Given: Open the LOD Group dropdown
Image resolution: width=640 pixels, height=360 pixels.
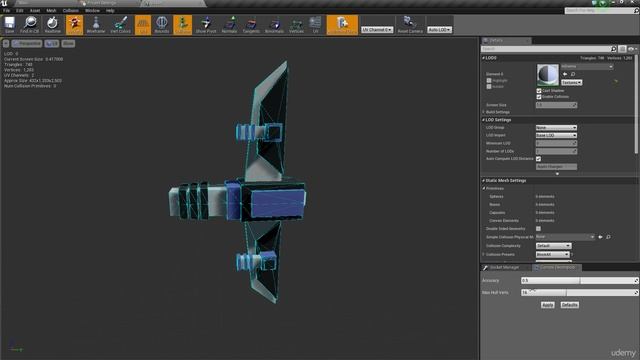Looking at the screenshot, I should tap(556, 128).
